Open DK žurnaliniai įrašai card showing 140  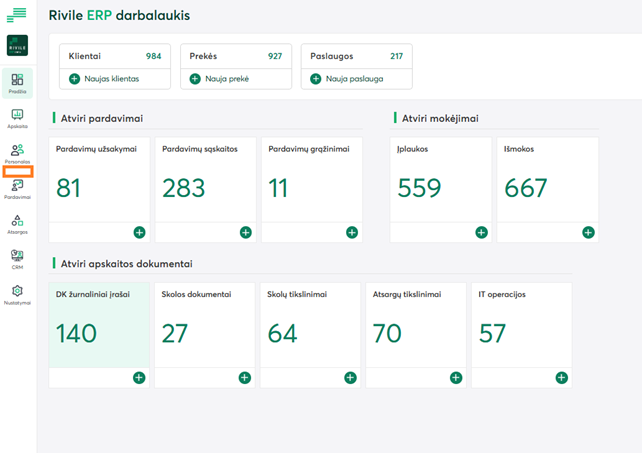98,324
